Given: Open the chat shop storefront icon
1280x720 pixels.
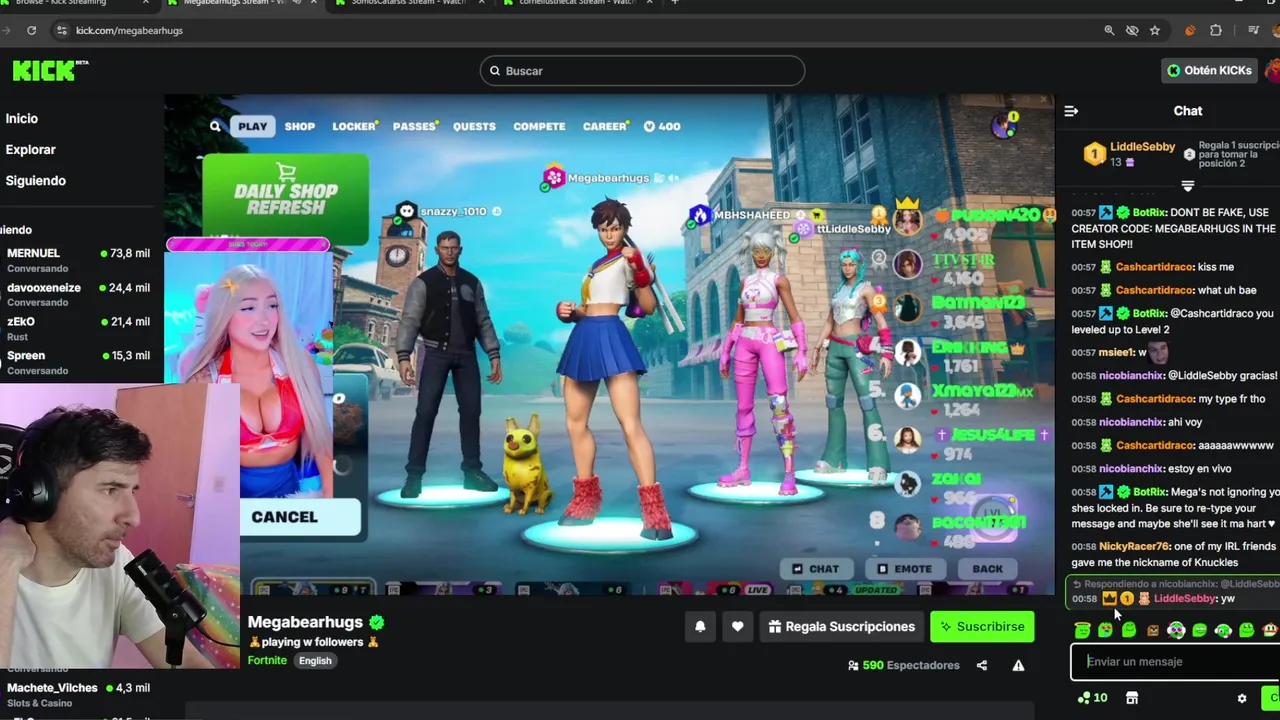Looking at the screenshot, I should 1132,698.
